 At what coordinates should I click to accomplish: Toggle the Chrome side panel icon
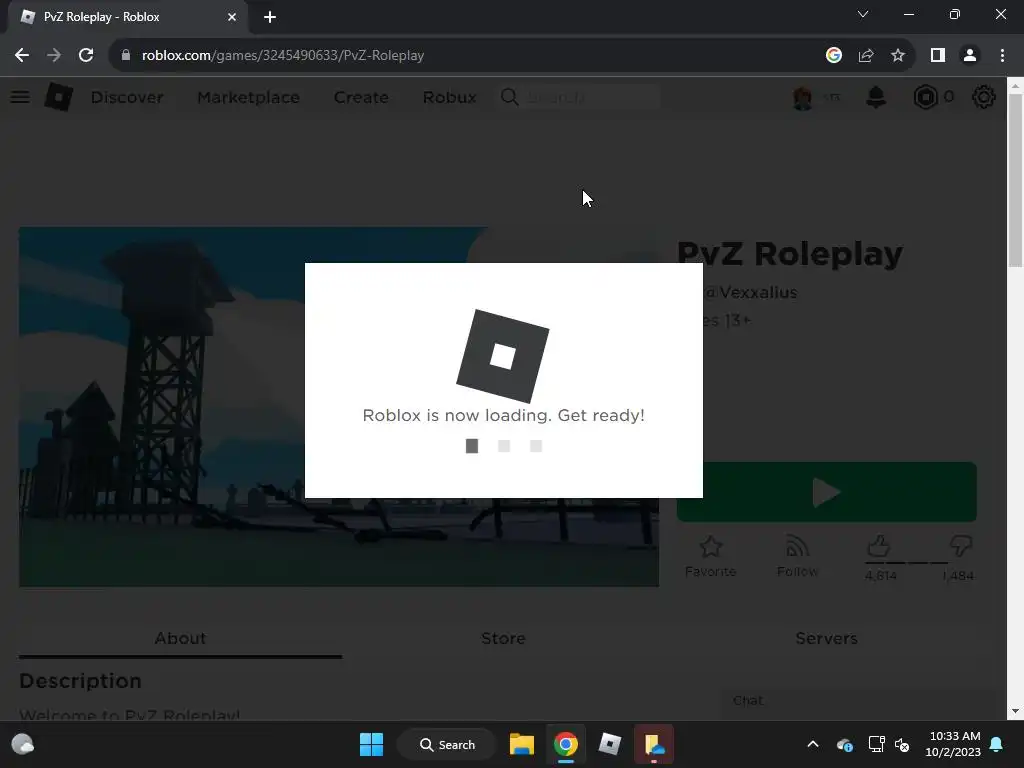click(938, 56)
